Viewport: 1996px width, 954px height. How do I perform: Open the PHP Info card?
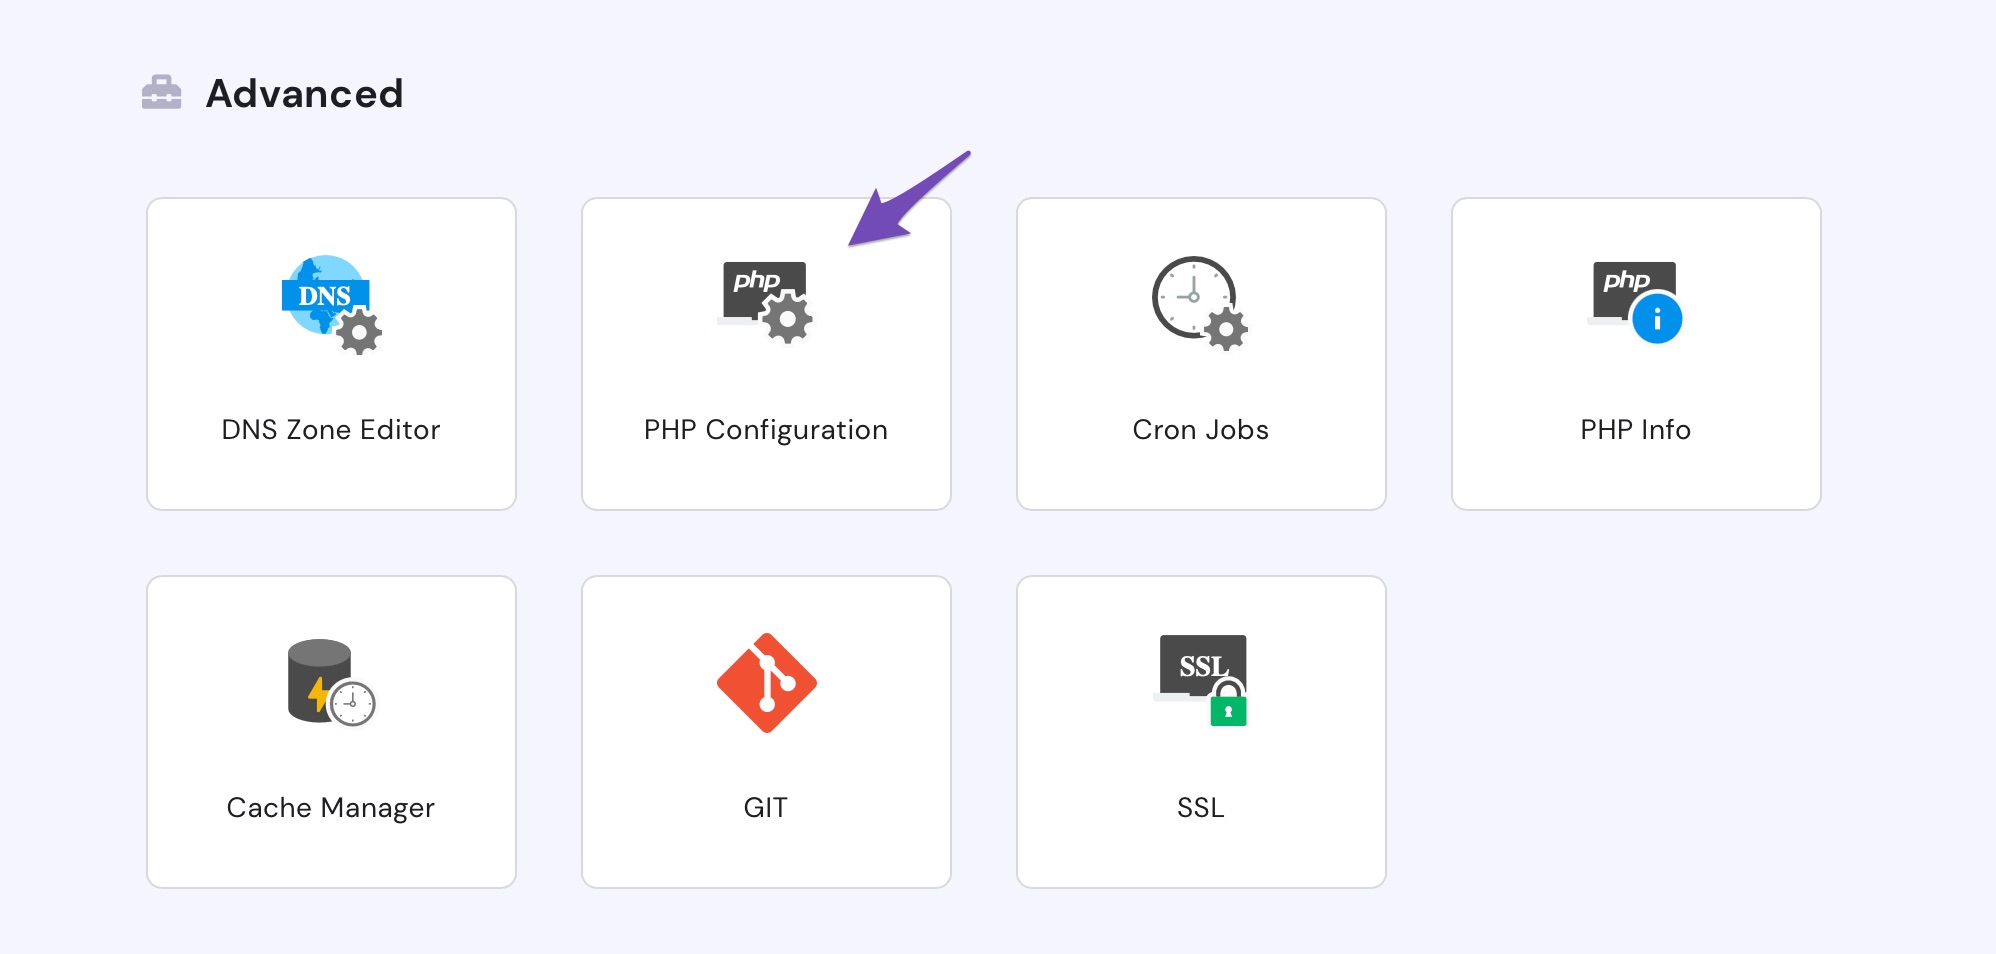click(x=1635, y=355)
